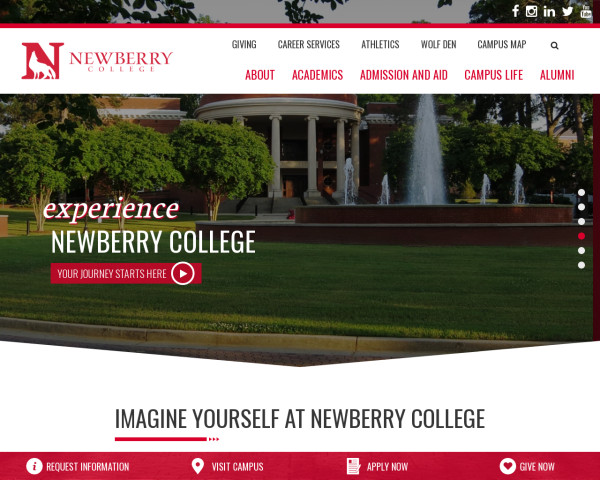Click the Apply Now document icon
This screenshot has width=600, height=480.
[x=353, y=466]
